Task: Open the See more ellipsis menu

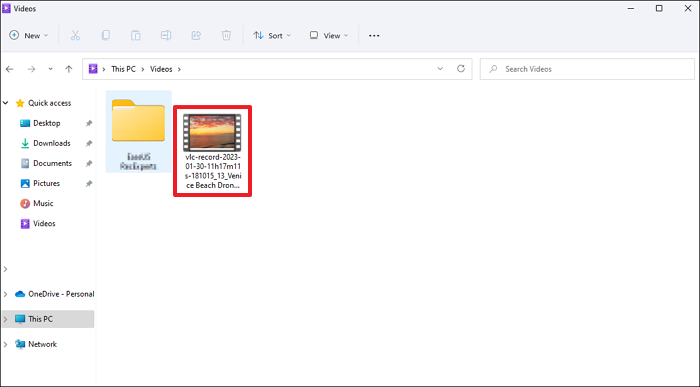Action: click(374, 35)
